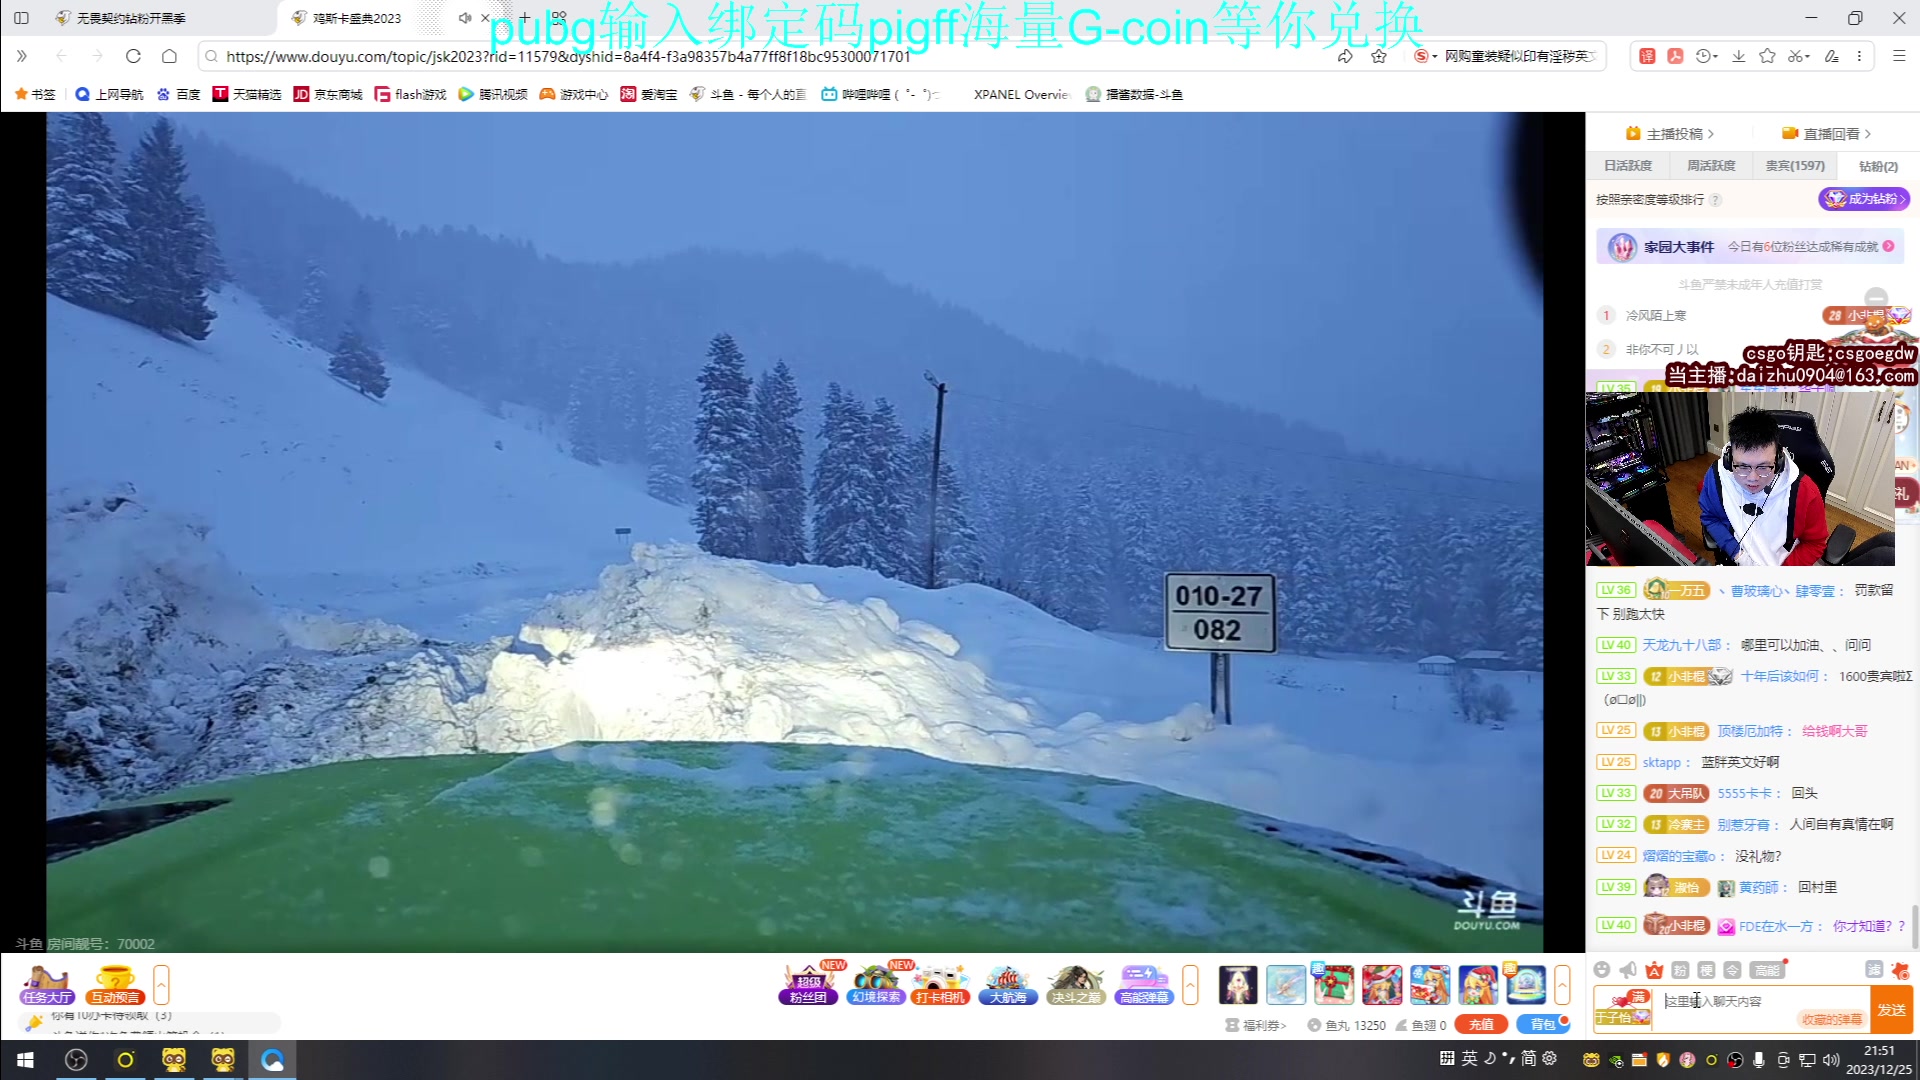Toggle the 粉 fan badge button
Viewport: 1920px width, 1080px height.
coord(1680,970)
